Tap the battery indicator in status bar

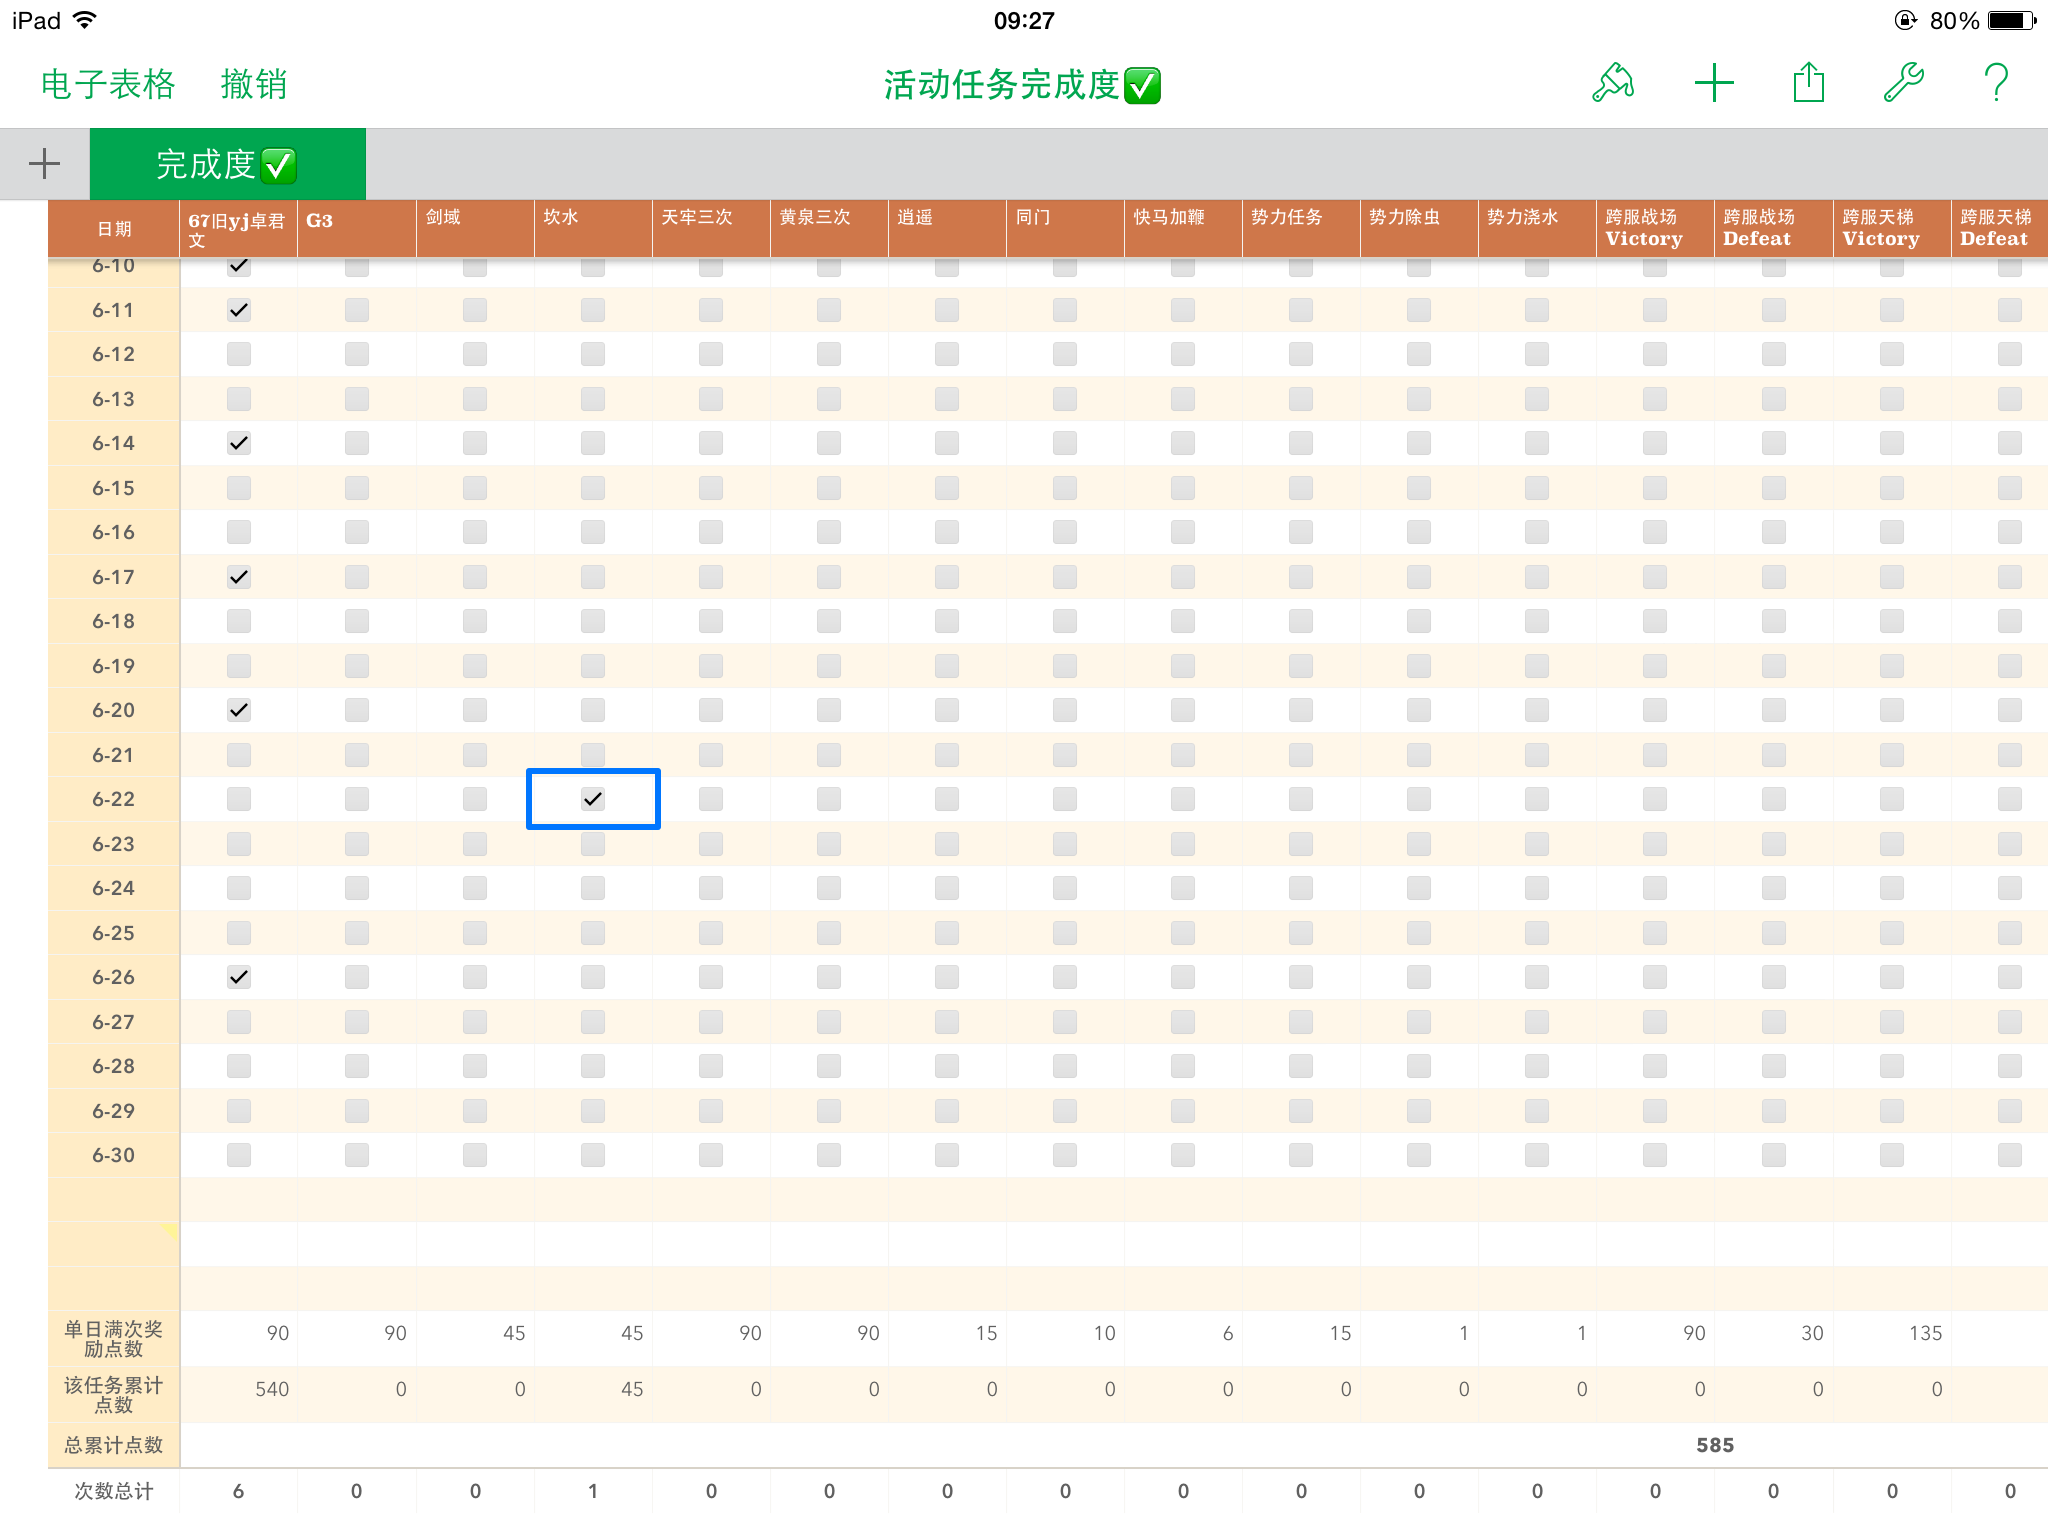tap(2013, 20)
